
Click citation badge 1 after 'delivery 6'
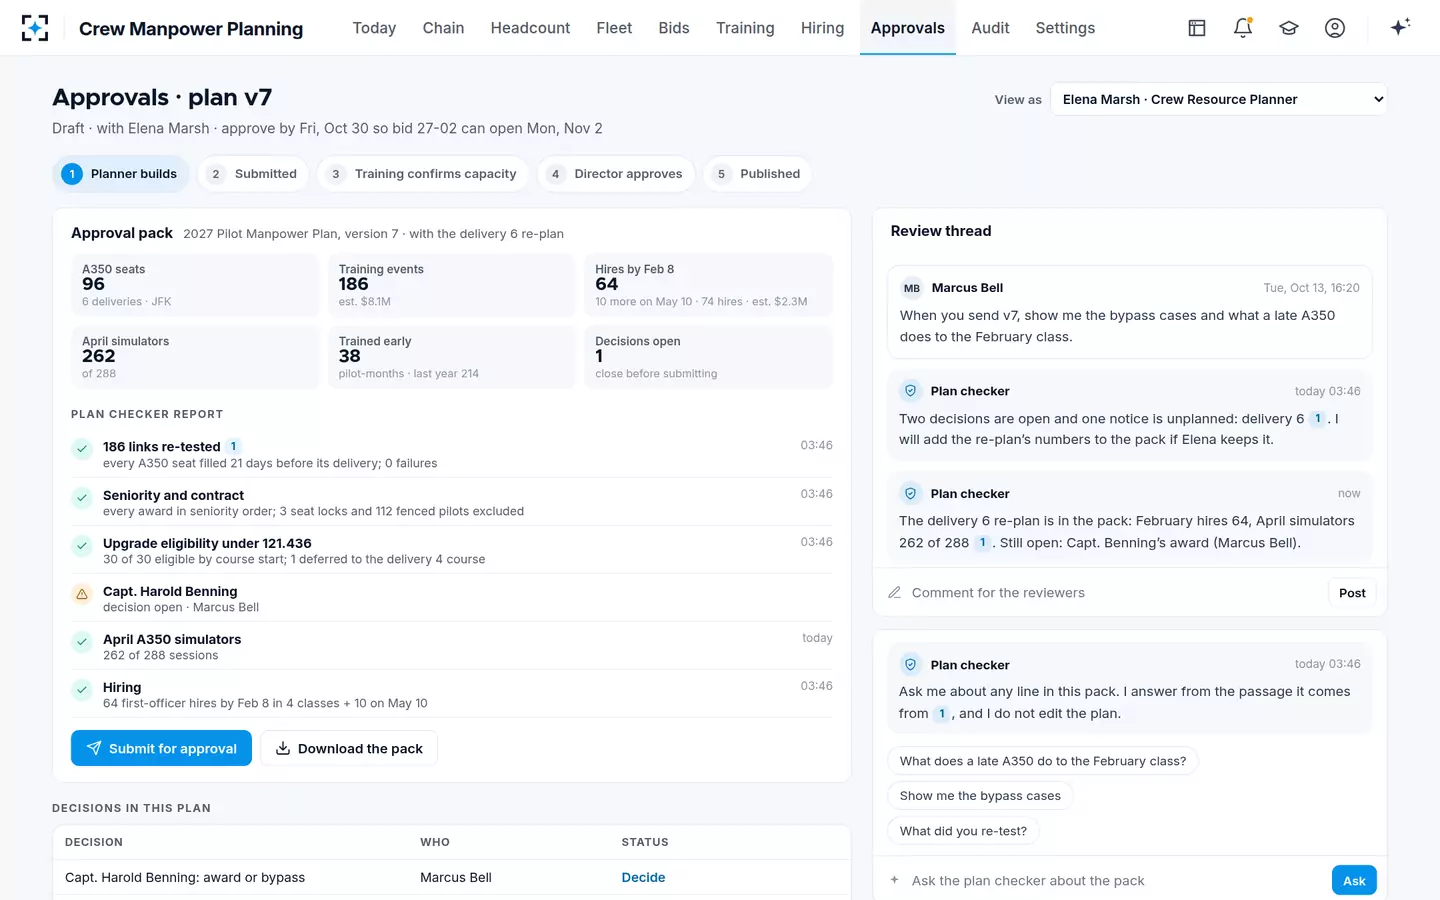tap(1318, 419)
